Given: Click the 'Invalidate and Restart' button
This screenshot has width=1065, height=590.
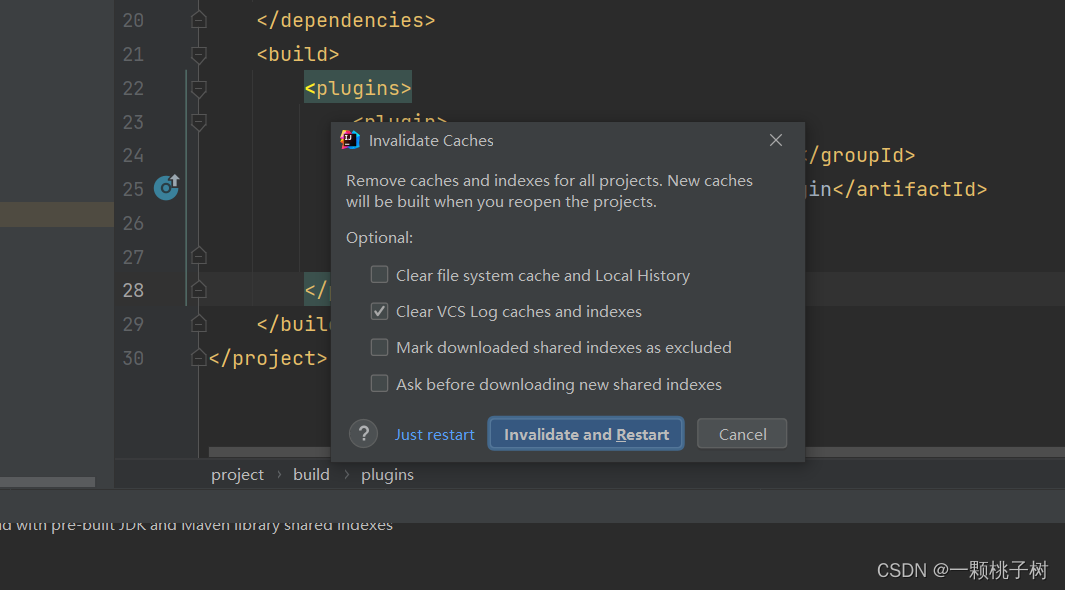Looking at the screenshot, I should pyautogui.click(x=585, y=433).
